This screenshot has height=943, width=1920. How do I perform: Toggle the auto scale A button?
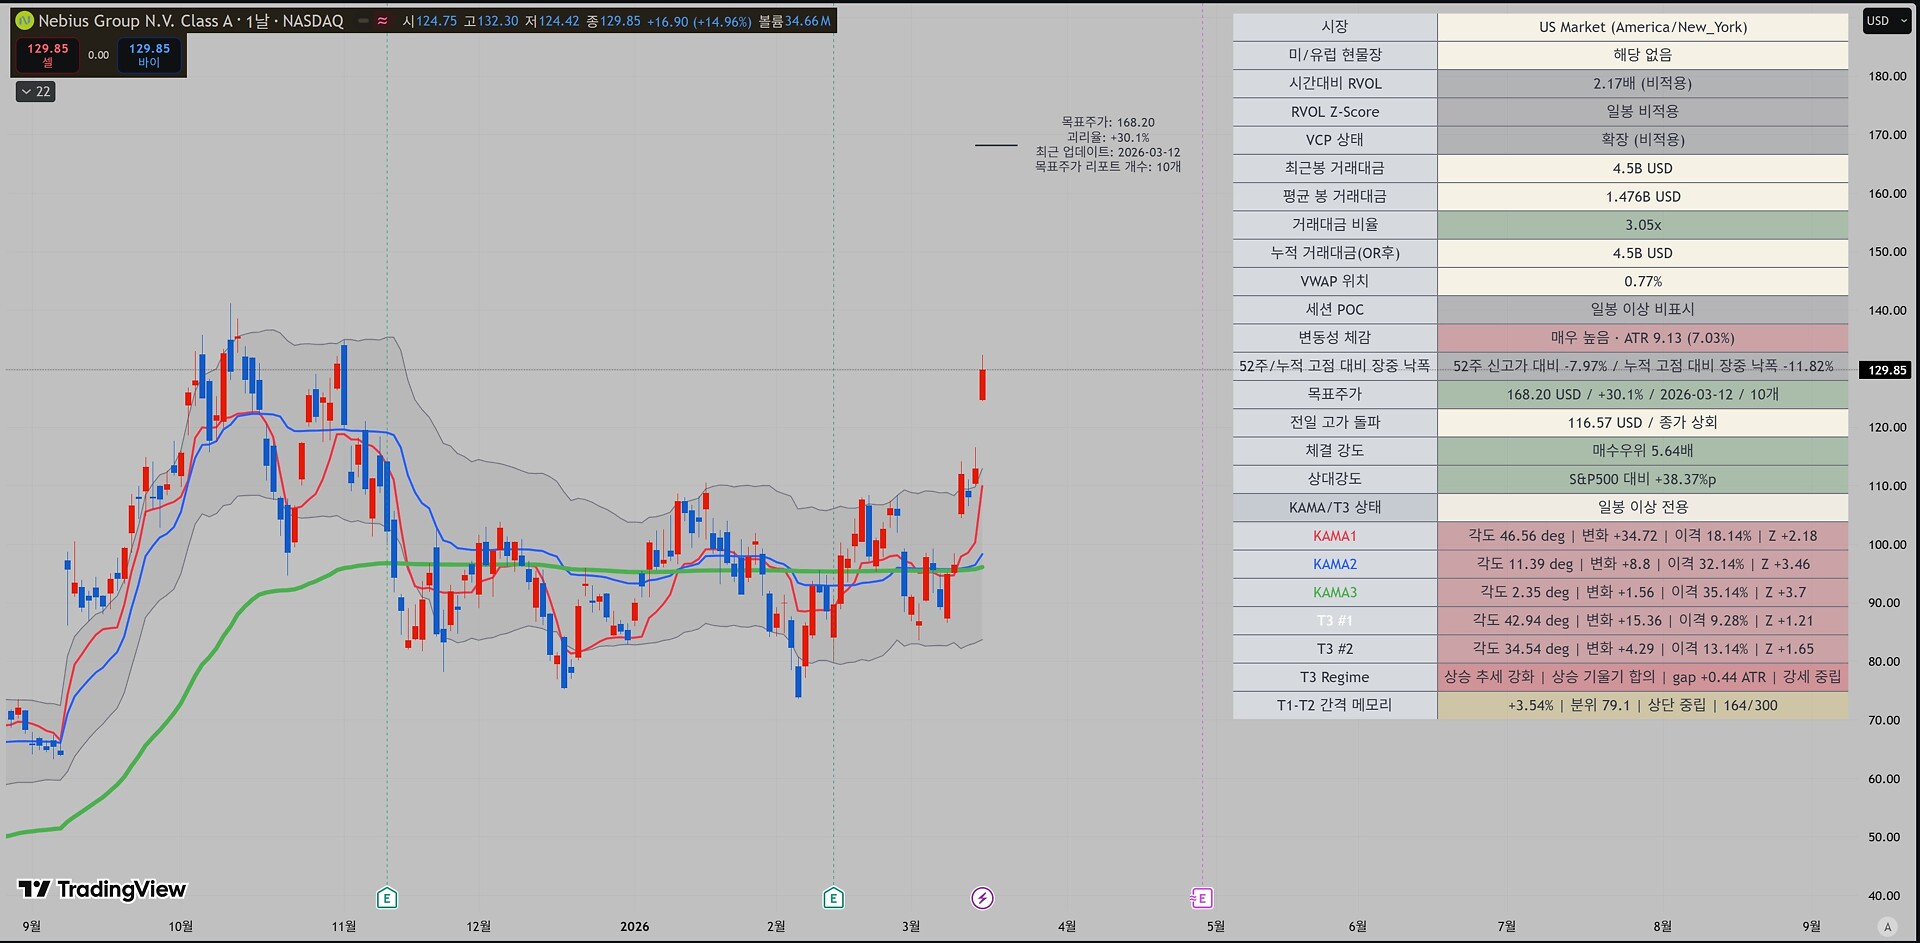(1887, 926)
